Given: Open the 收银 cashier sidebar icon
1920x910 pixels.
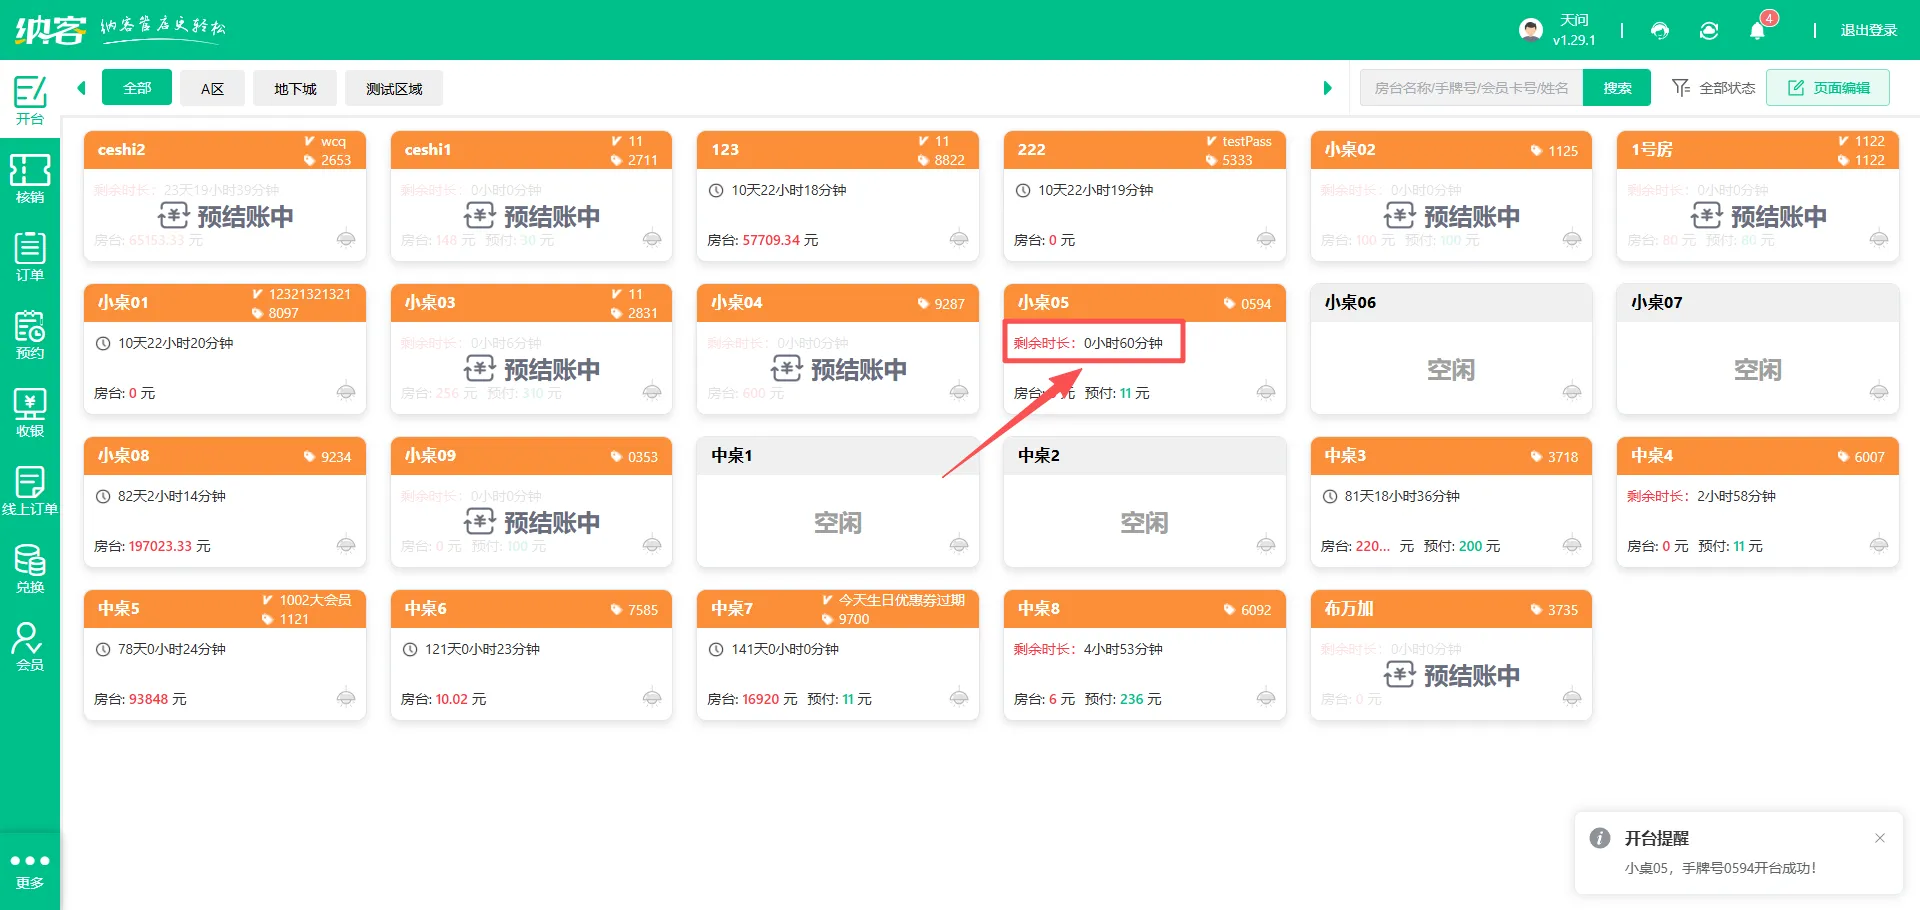Looking at the screenshot, I should coord(30,412).
